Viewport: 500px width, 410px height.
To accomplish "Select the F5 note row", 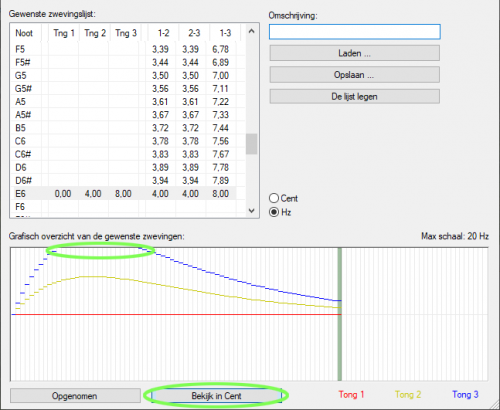I will click(128, 49).
